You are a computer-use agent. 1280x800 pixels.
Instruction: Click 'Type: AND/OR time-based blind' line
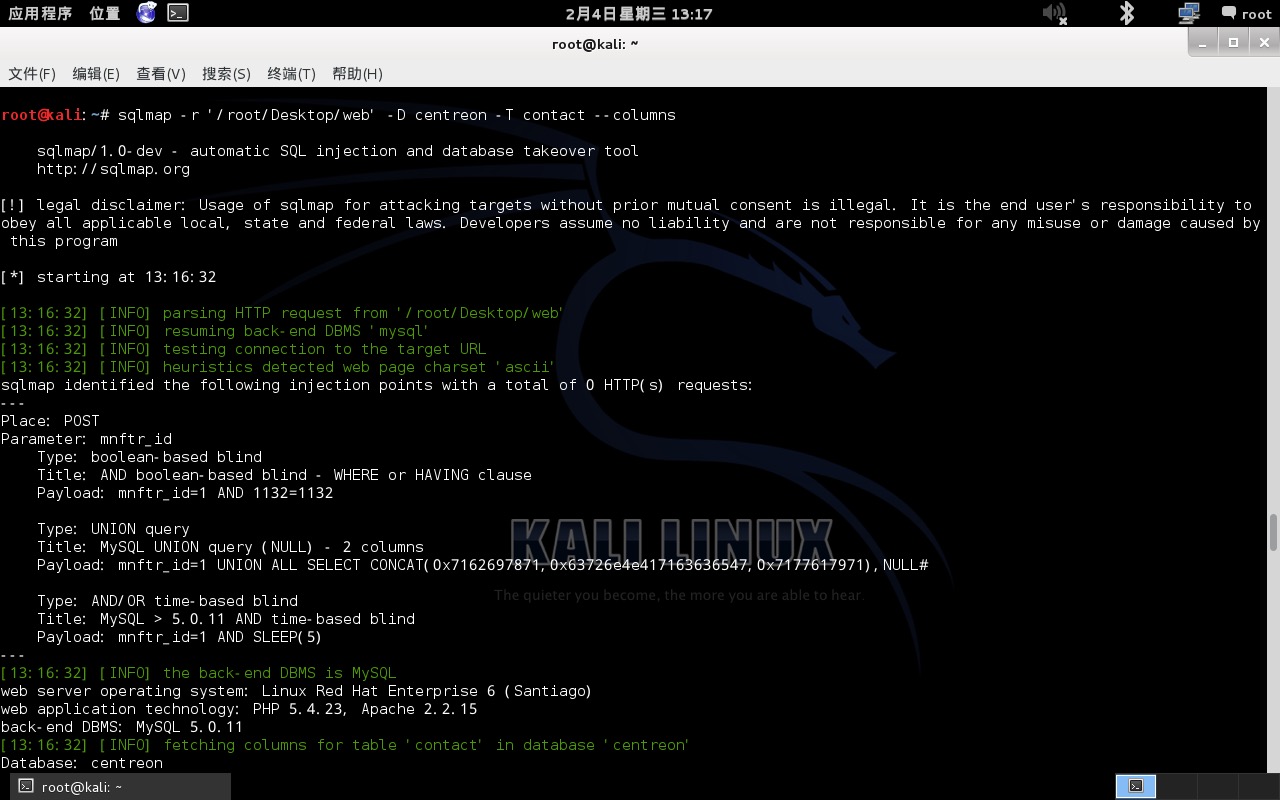pos(167,601)
